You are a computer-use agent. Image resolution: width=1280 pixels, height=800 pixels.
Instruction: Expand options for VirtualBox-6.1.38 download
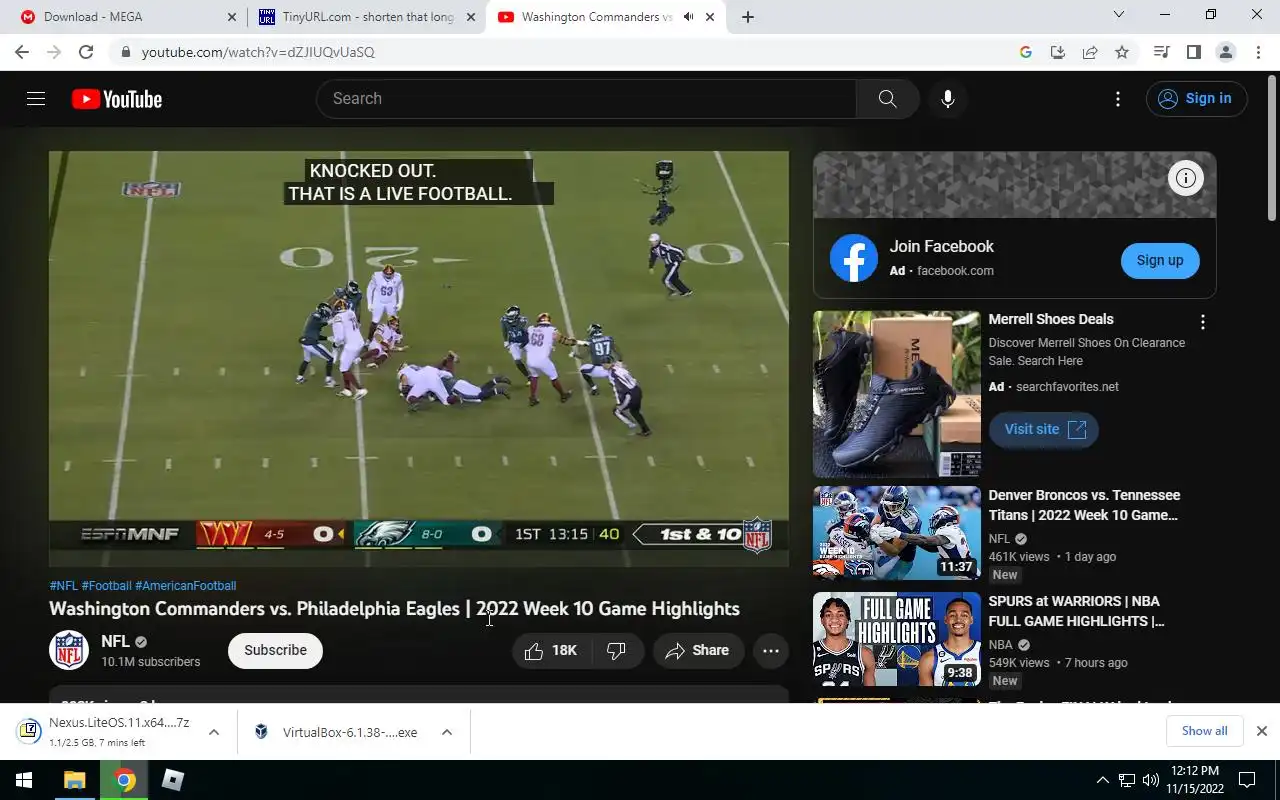click(446, 732)
